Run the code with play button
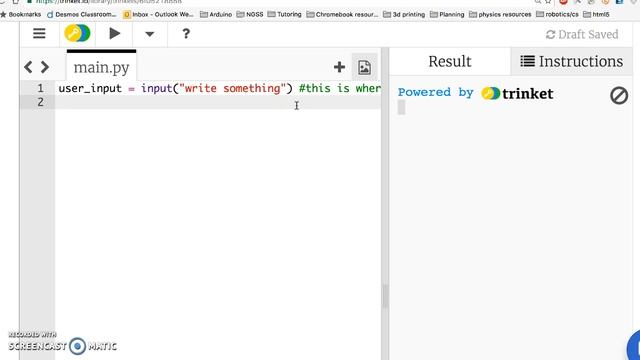Image resolution: width=640 pixels, height=360 pixels. pos(115,33)
